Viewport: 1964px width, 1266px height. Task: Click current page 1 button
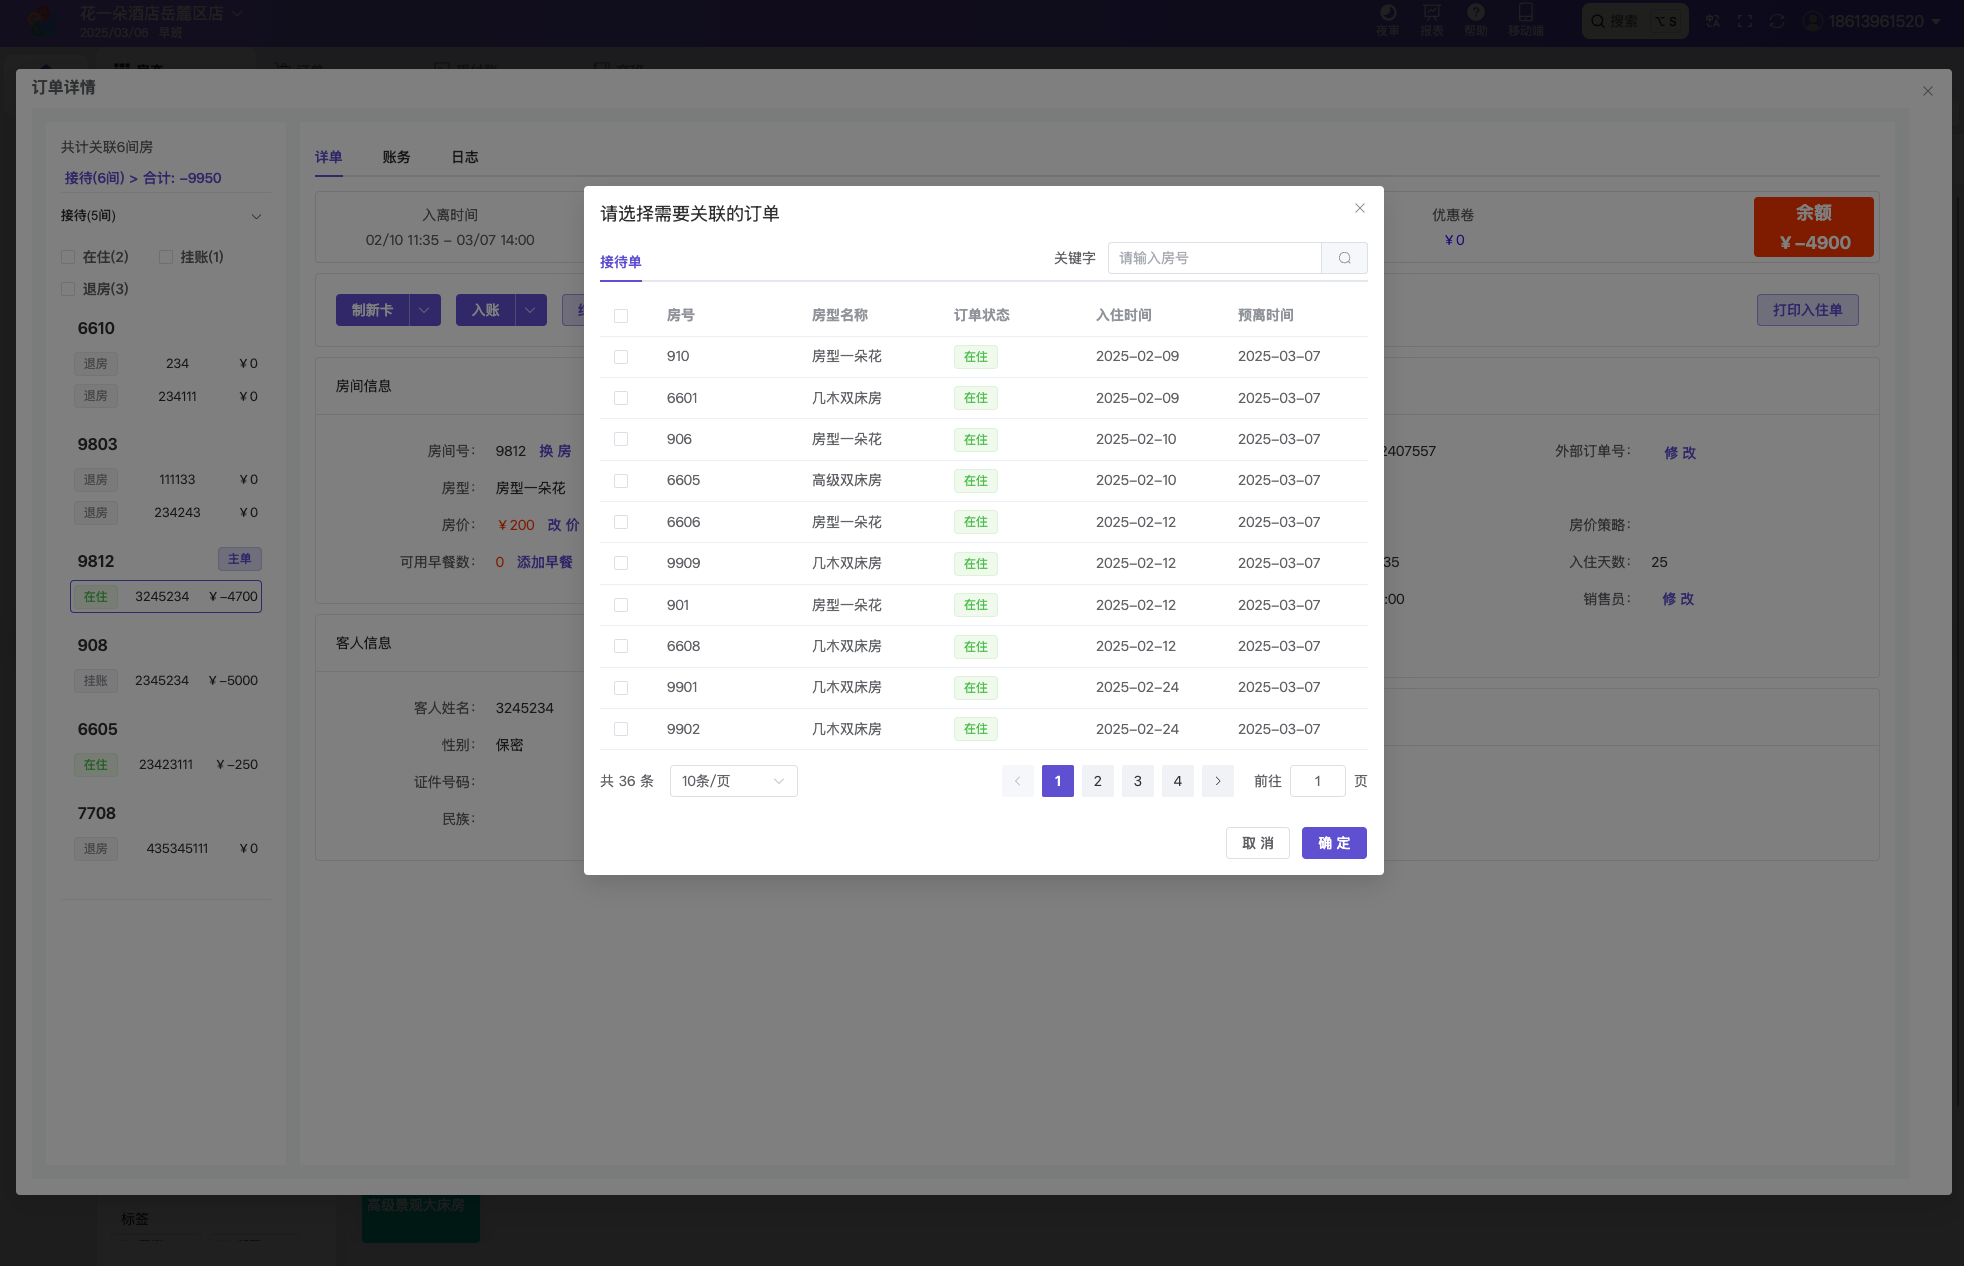(1057, 781)
